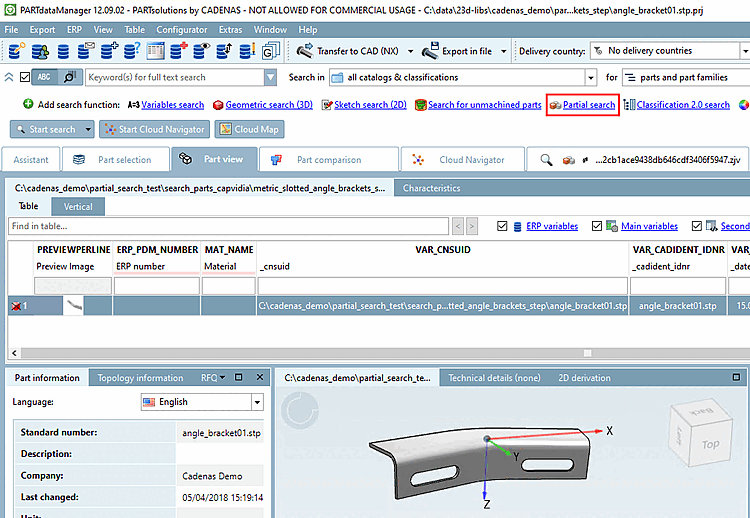The width and height of the screenshot is (750, 518).
Task: Open Start search dropdown arrow
Action: pos(88,129)
